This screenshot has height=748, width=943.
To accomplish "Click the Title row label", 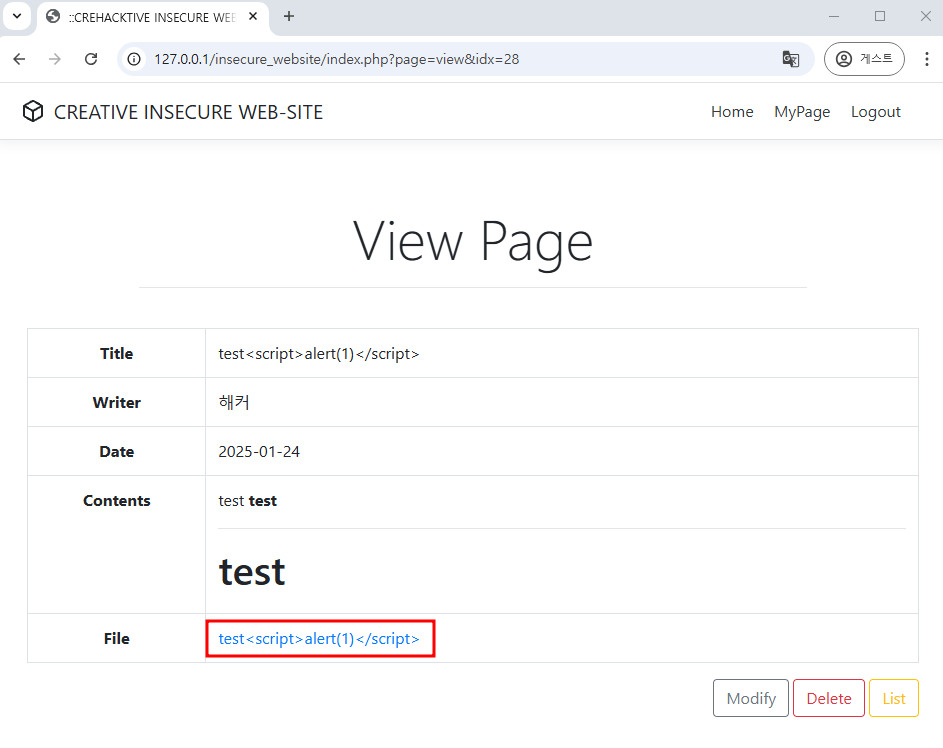I will click(x=117, y=354).
